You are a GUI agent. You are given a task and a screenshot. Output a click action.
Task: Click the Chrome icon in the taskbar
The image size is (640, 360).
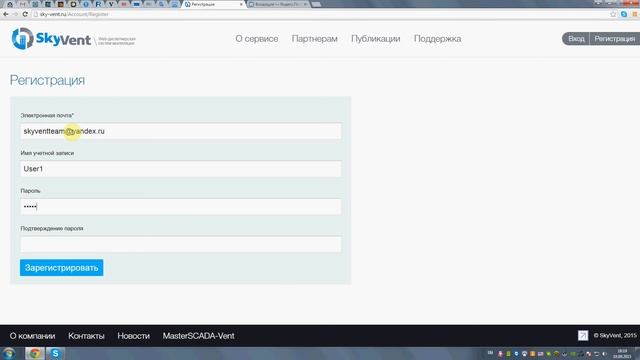[x=34, y=353]
